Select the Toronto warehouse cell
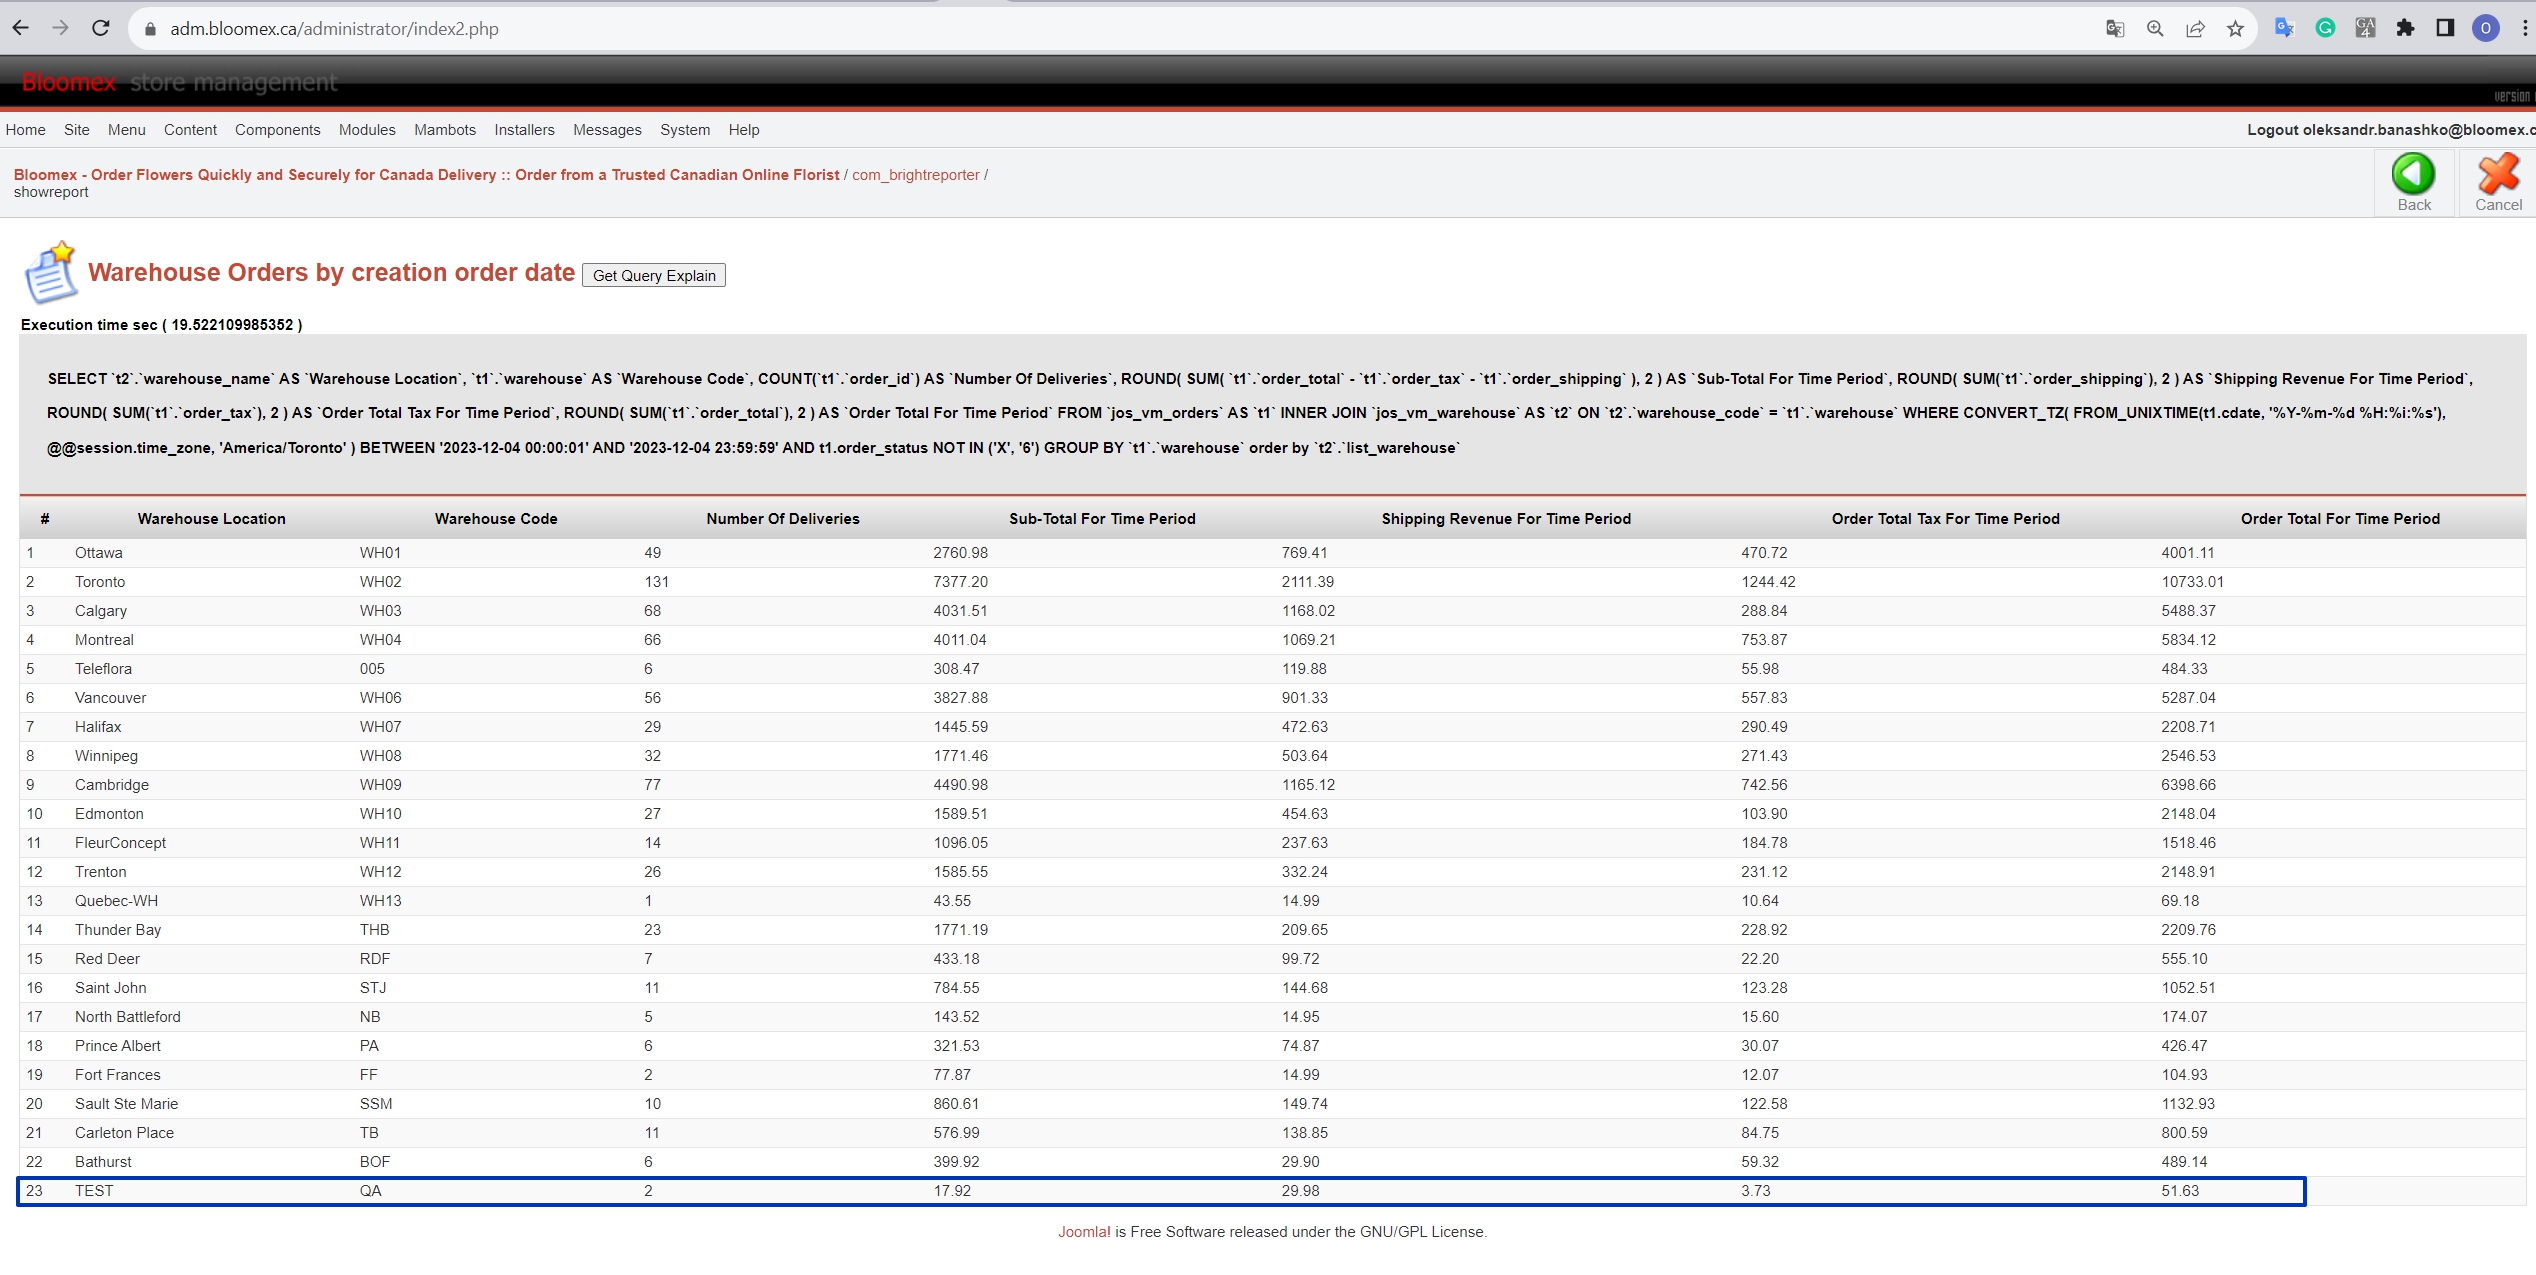 [x=100, y=582]
